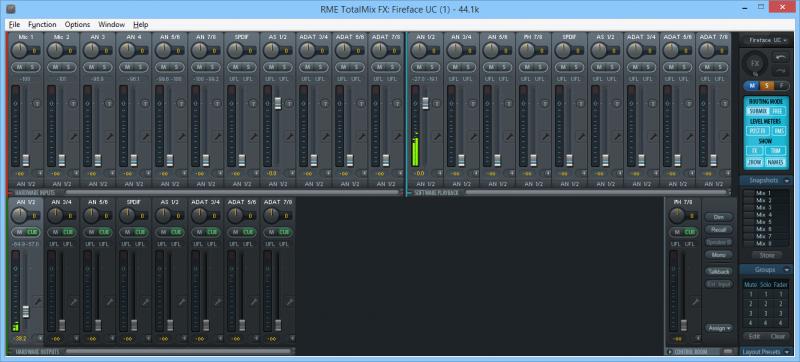Click the Mic 1 channel fader handle
The width and height of the screenshot is (800, 362).
click(26, 161)
